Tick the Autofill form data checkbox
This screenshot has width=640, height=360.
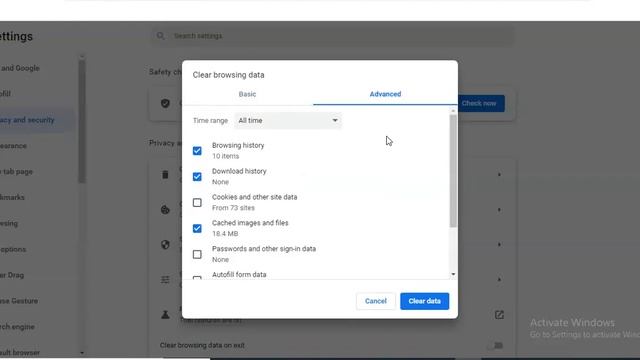[x=197, y=278]
